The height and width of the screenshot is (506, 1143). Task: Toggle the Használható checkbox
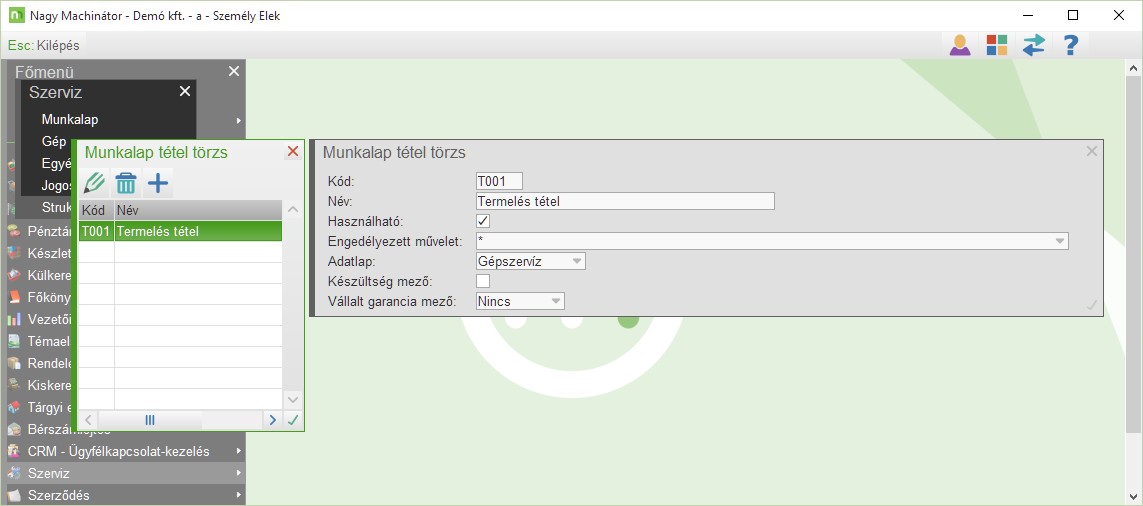tap(483, 221)
